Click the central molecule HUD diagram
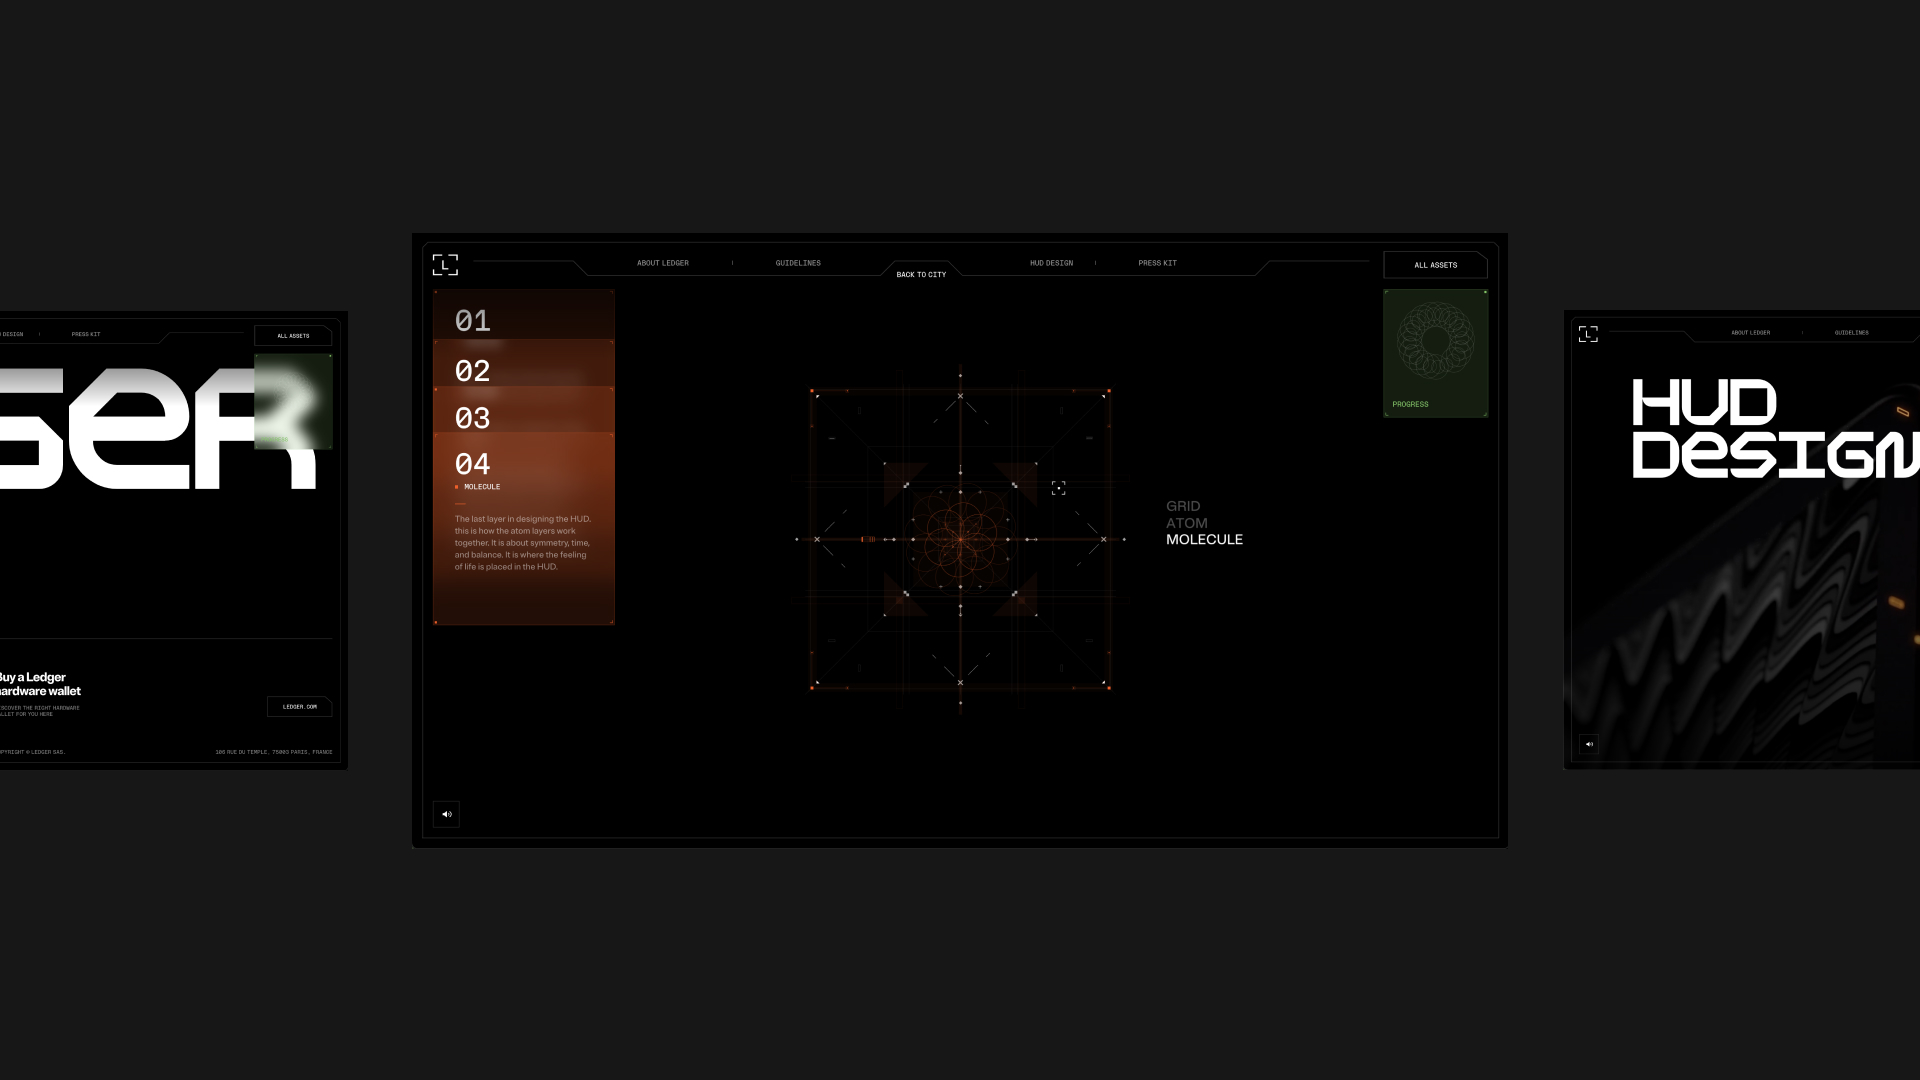Image resolution: width=1920 pixels, height=1080 pixels. [960, 539]
